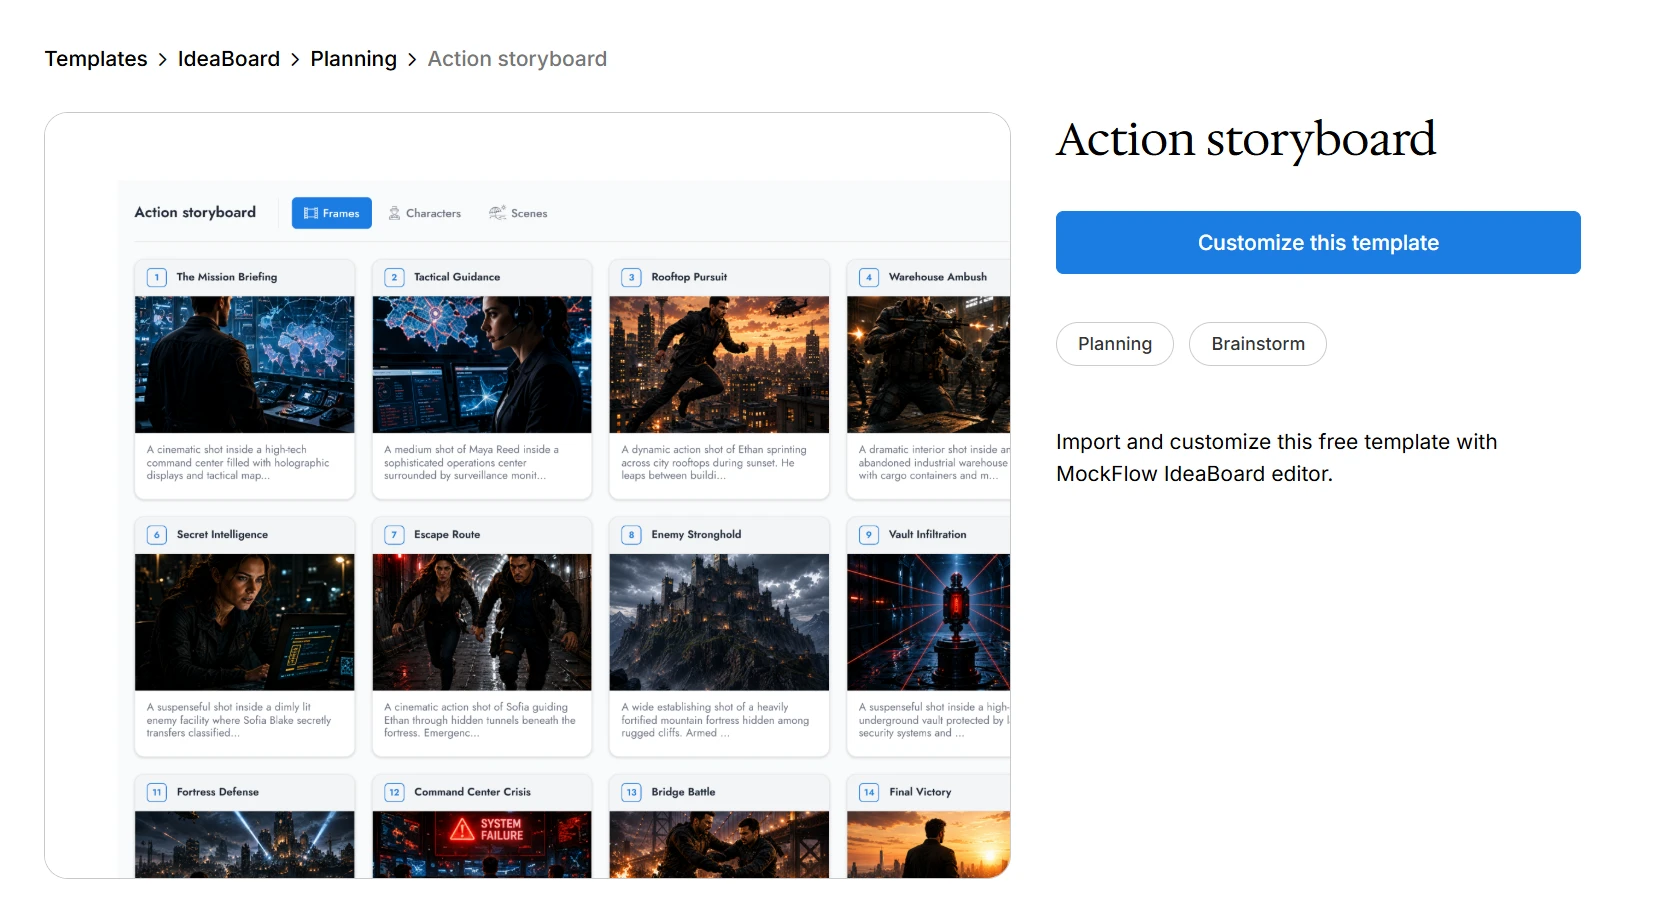Click frame number 14 badge
Viewport: 1669px width, 922px height.
[869, 792]
